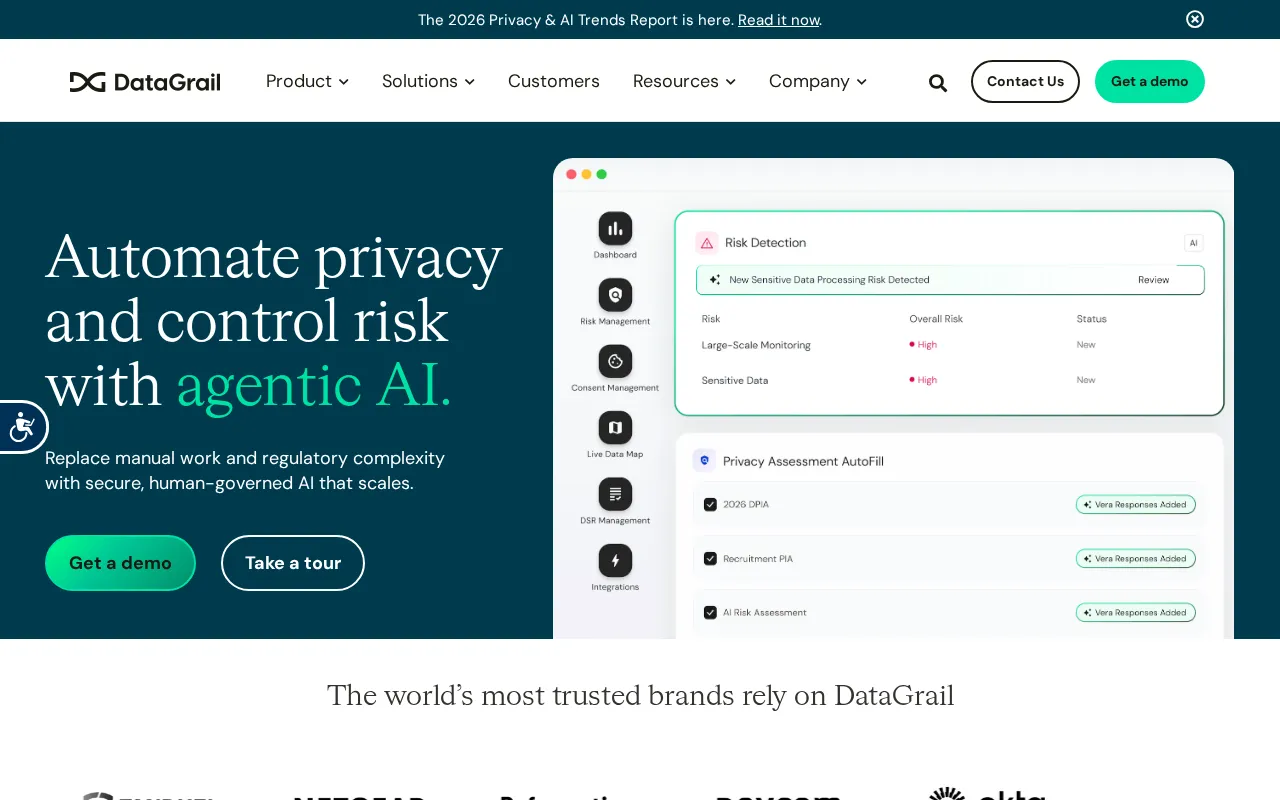Expand the Product menu
The width and height of the screenshot is (1280, 800).
click(307, 81)
